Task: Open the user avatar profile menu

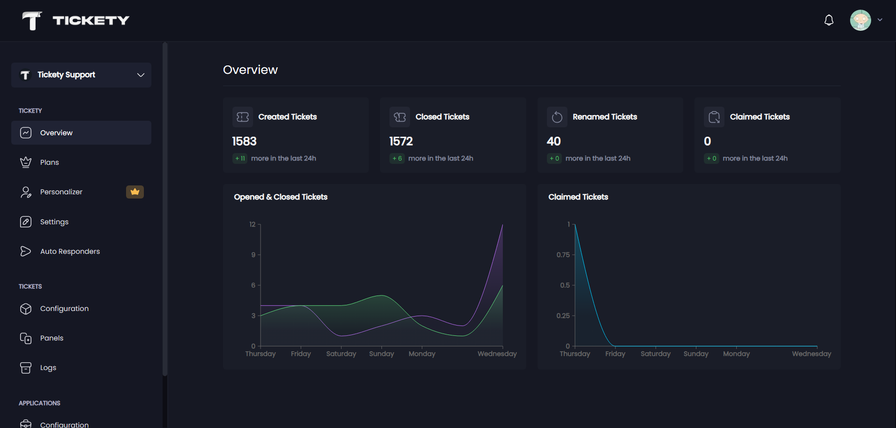Action: [860, 20]
